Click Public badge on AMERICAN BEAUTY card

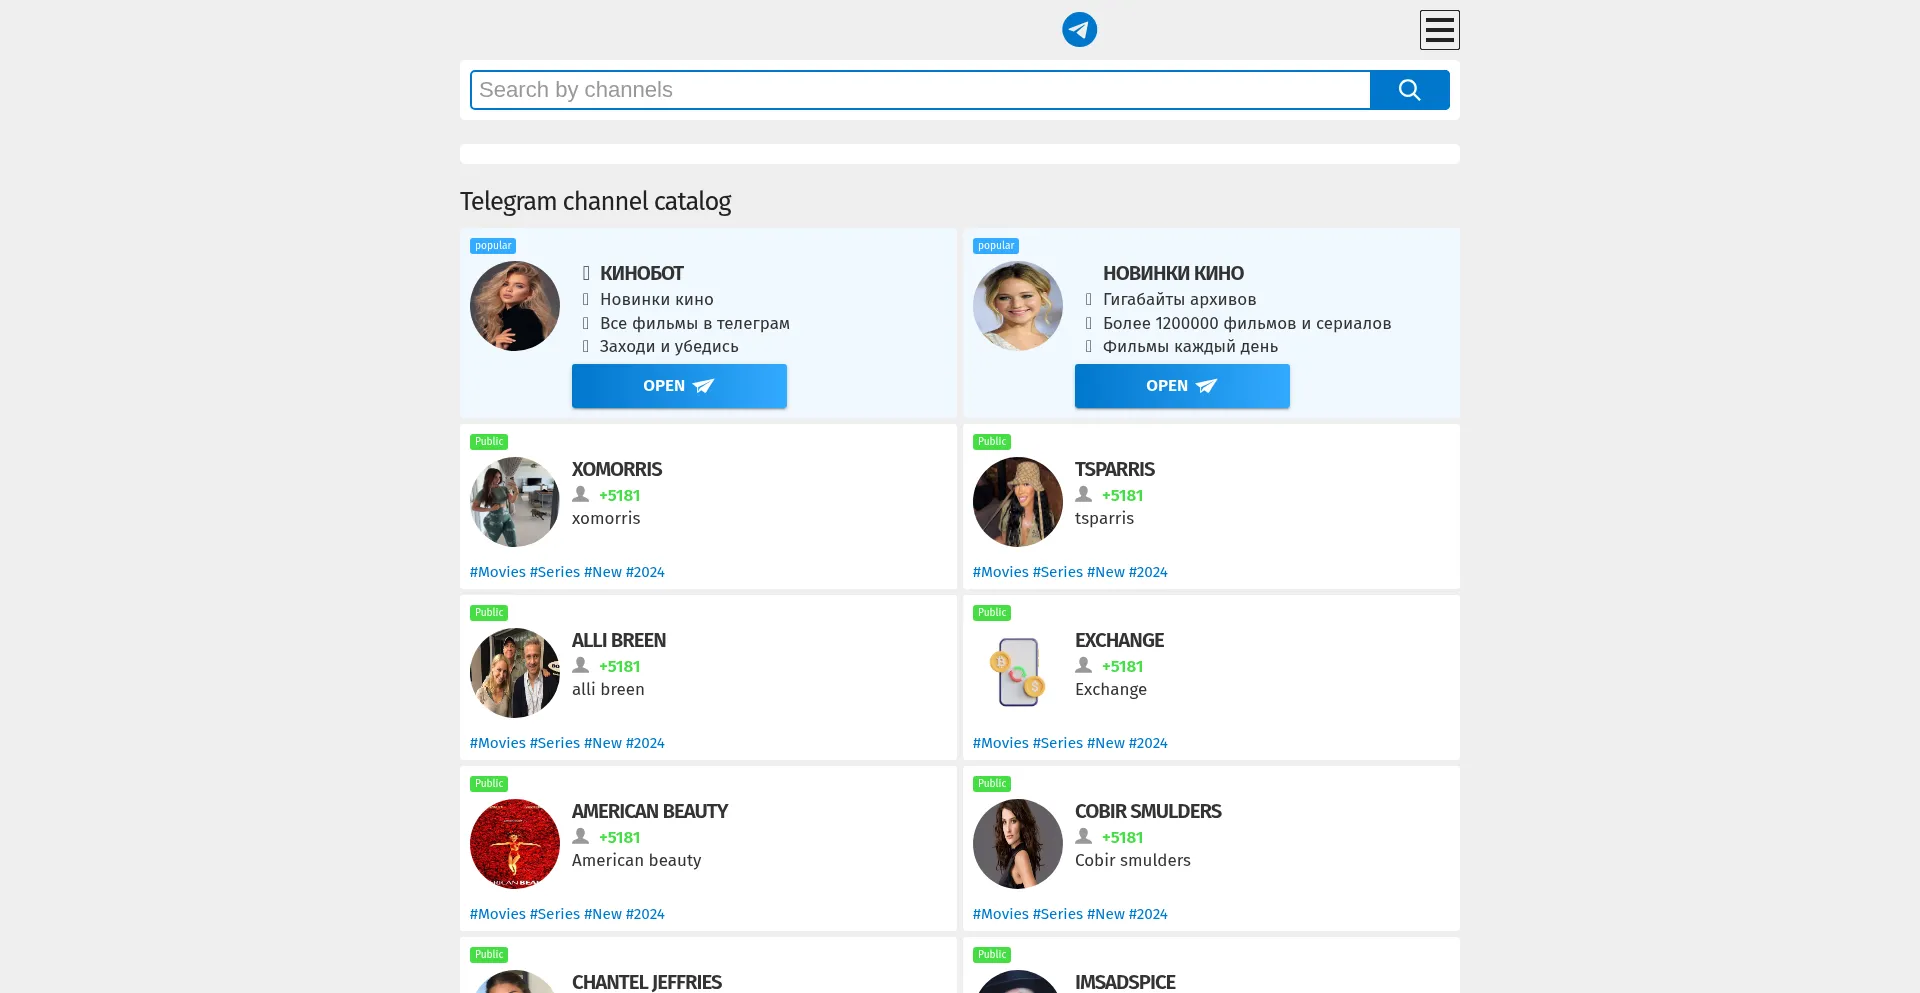point(489,784)
